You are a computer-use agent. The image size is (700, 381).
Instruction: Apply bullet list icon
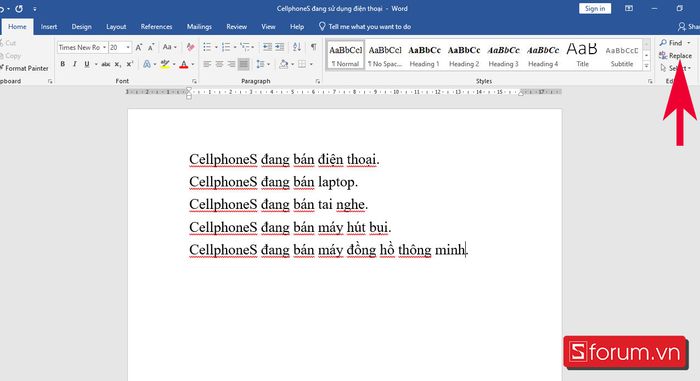pyautogui.click(x=207, y=47)
